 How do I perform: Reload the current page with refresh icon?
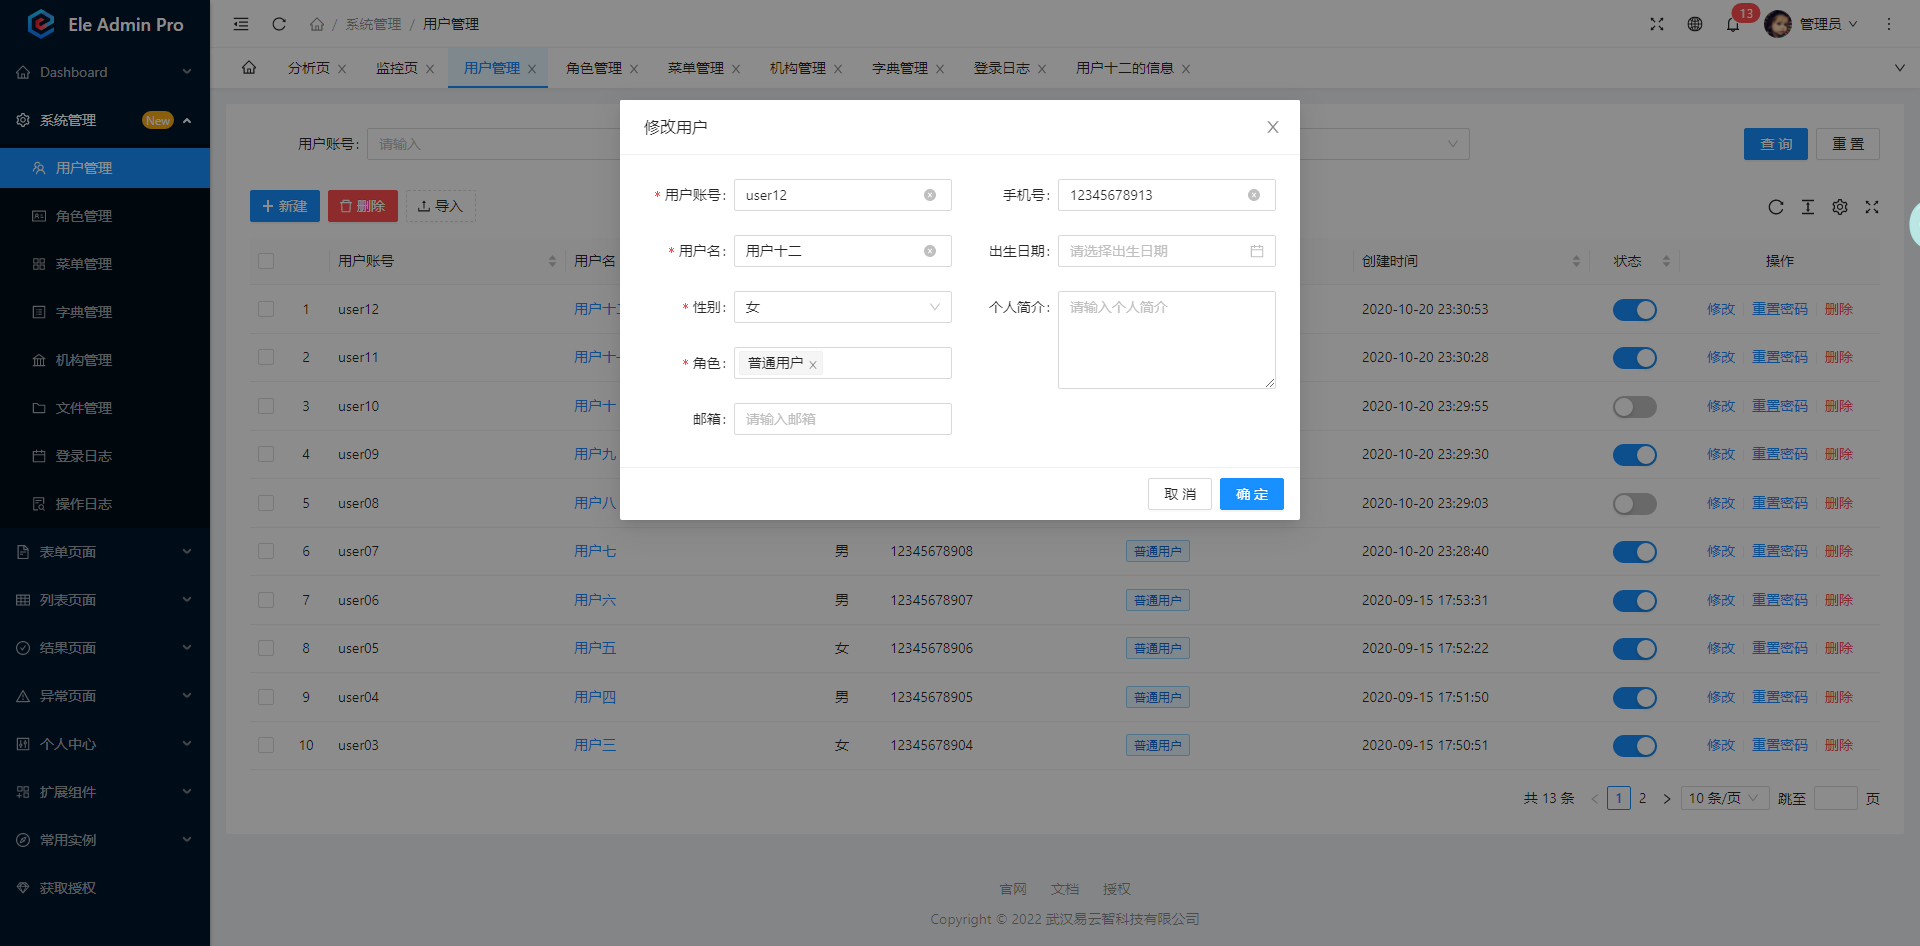point(279,23)
